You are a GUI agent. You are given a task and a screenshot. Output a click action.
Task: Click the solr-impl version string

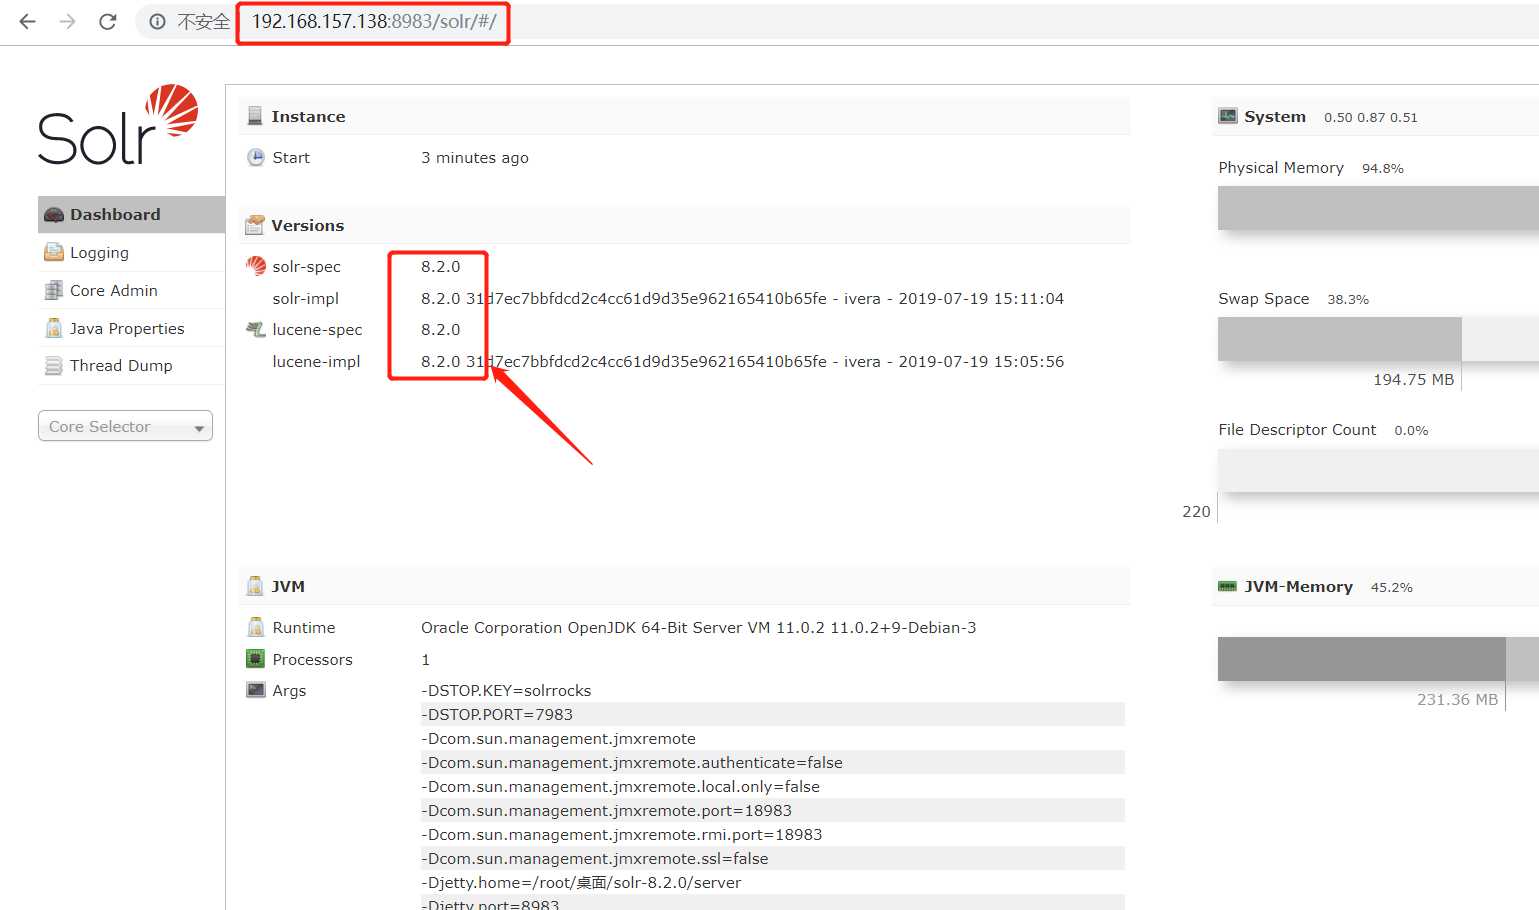[x=742, y=298]
